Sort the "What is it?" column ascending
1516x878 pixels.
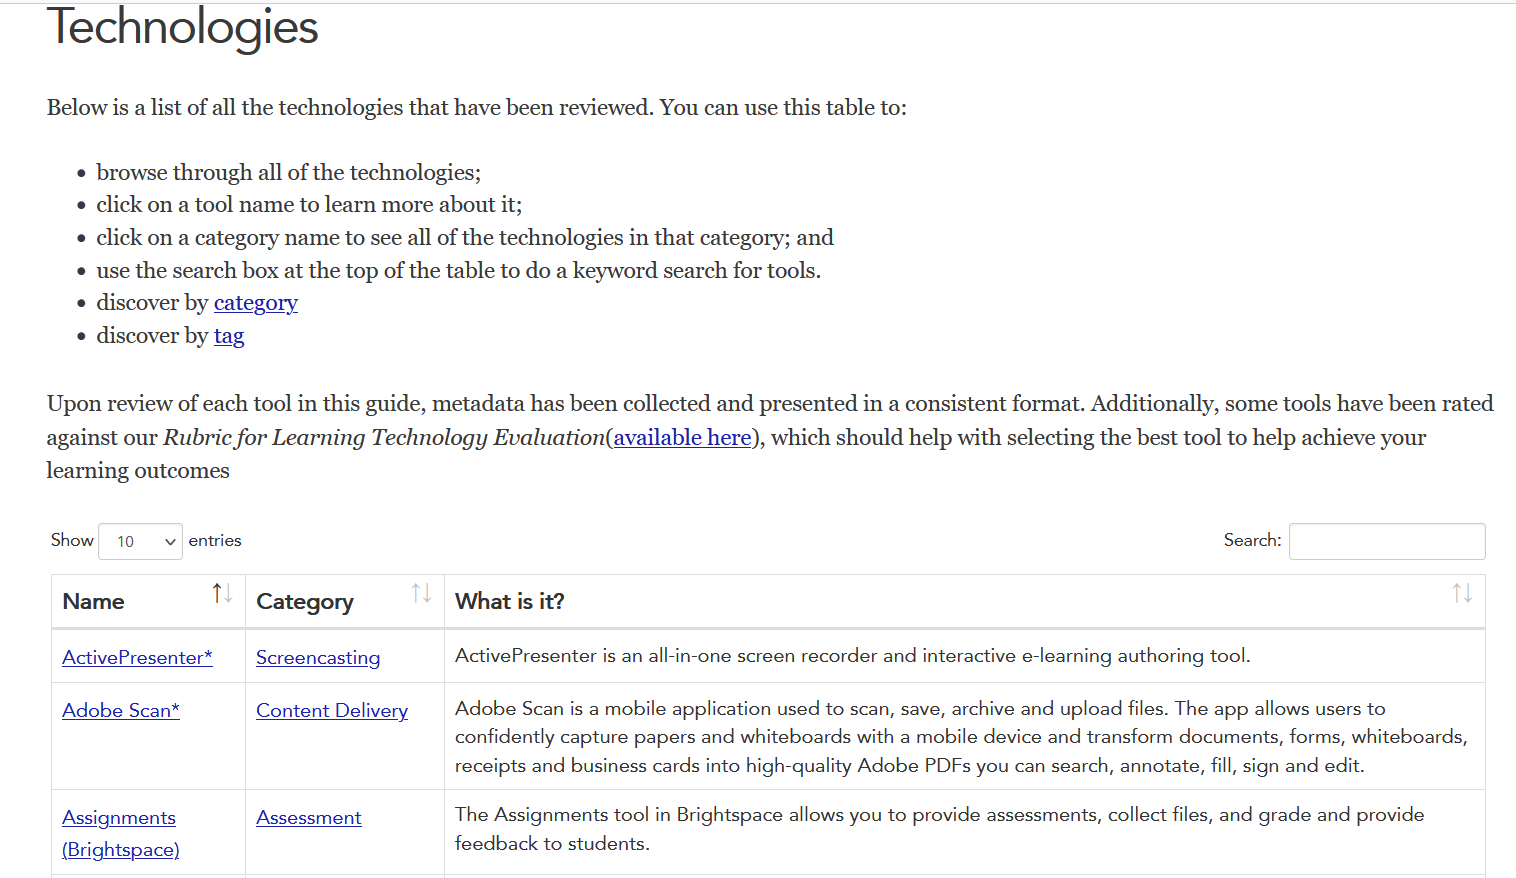tap(1458, 592)
